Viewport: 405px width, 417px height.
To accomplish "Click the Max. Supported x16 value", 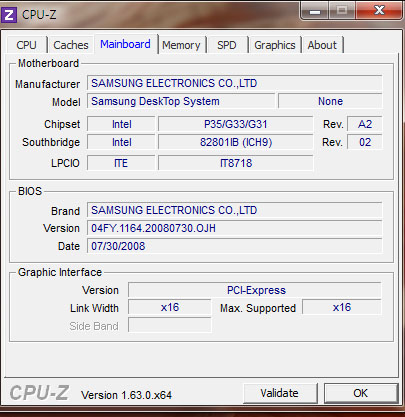I will 342,307.
